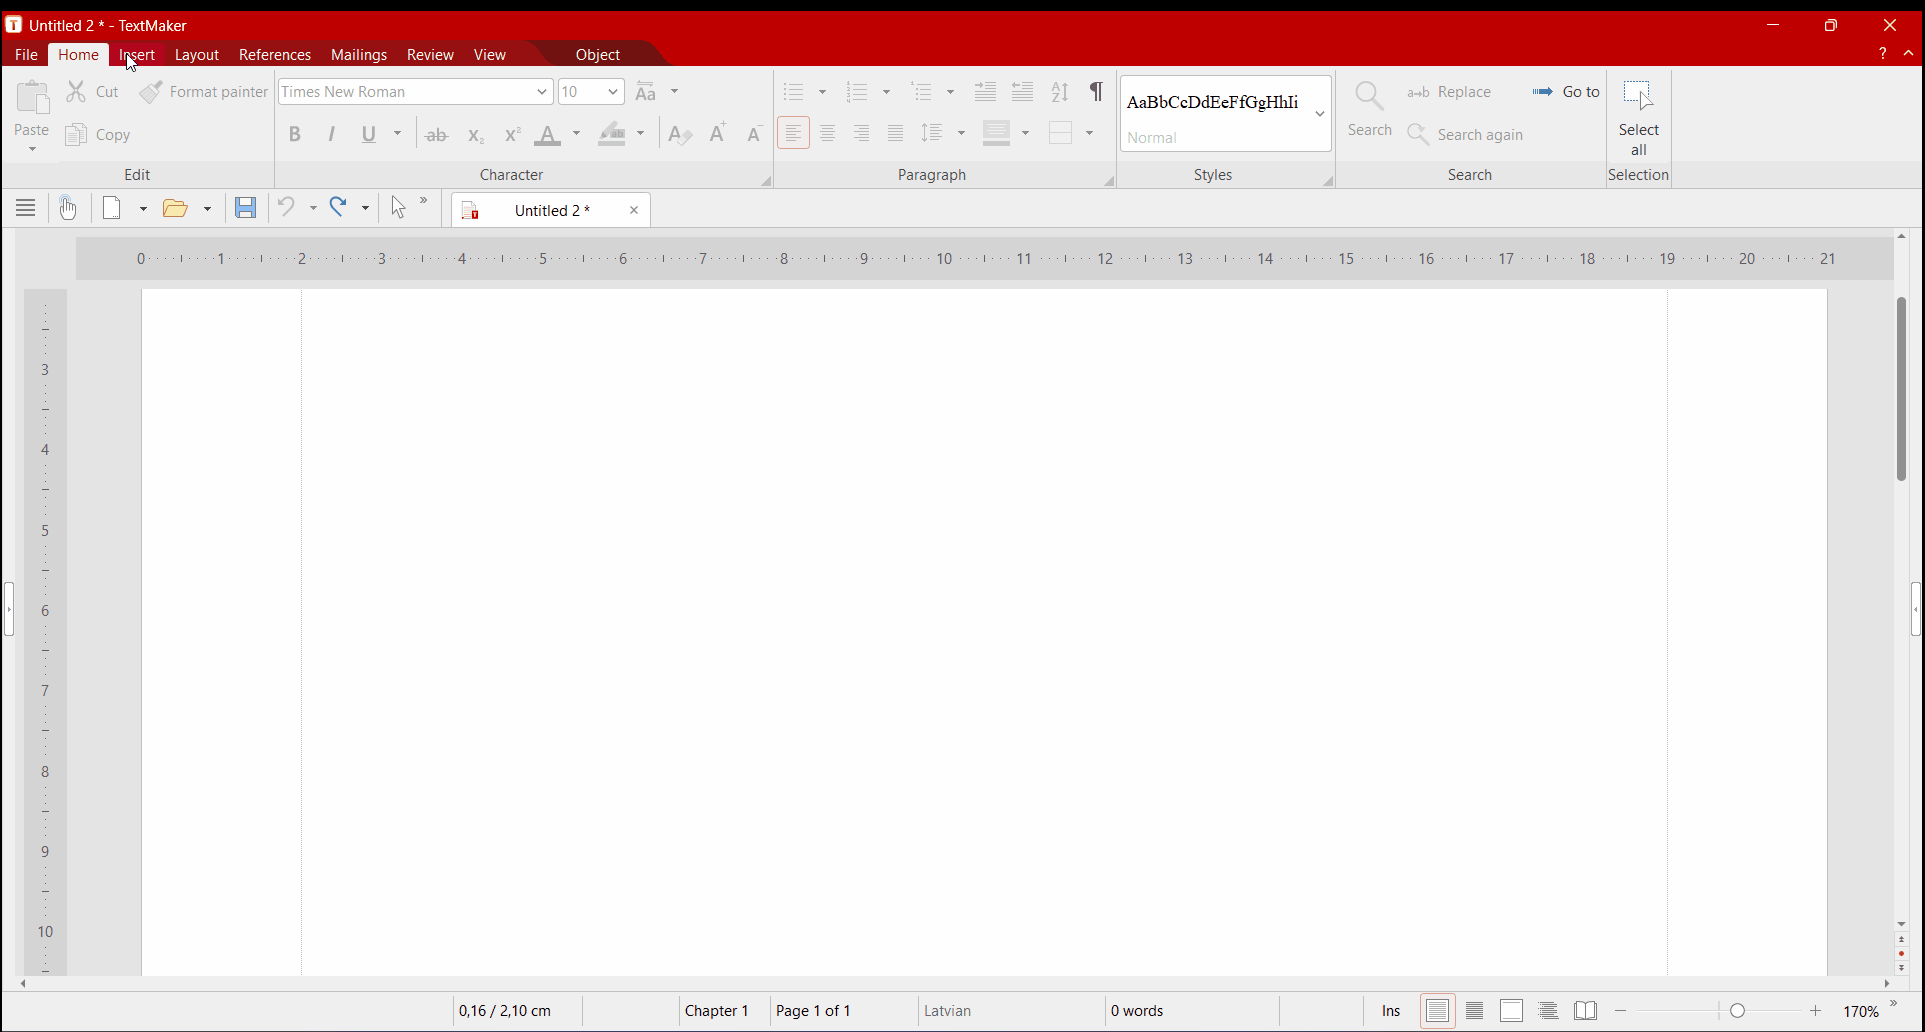Open the Insert ribbon tab
1925x1032 pixels.
(x=137, y=55)
